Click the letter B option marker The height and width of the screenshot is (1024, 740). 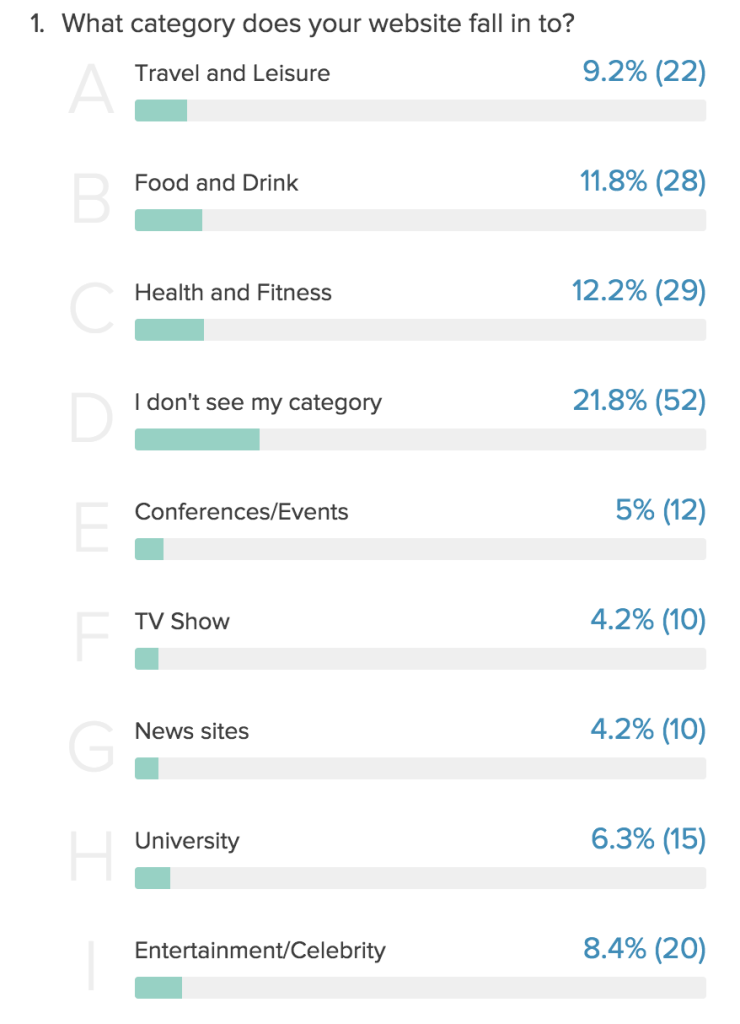pos(91,199)
